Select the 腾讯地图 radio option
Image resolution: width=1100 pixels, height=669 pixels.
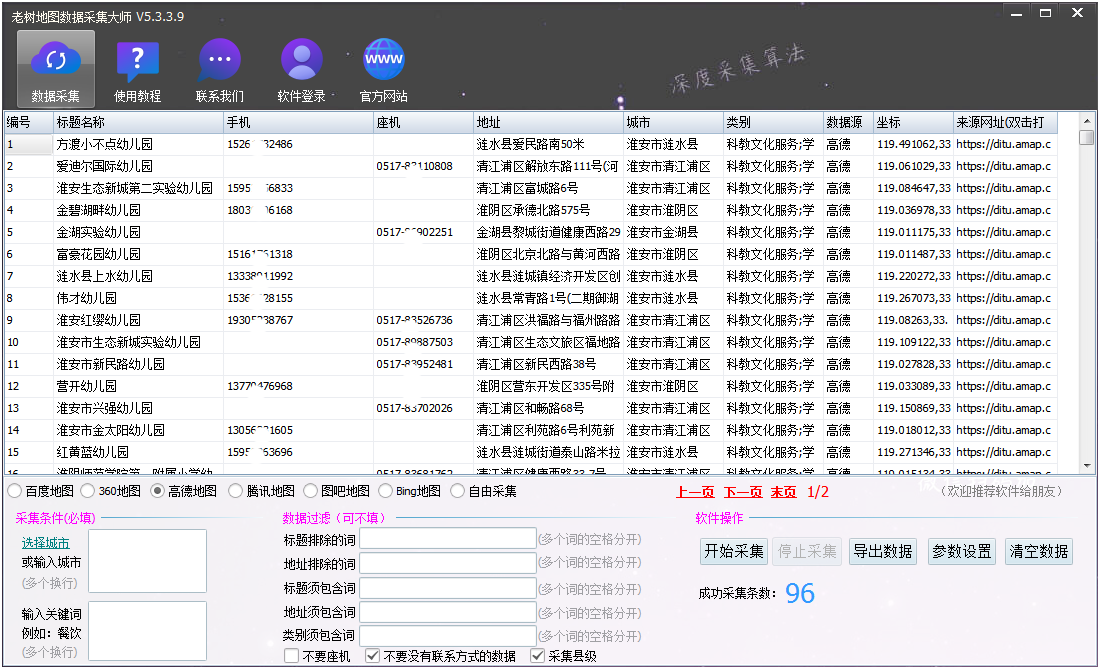pos(236,491)
